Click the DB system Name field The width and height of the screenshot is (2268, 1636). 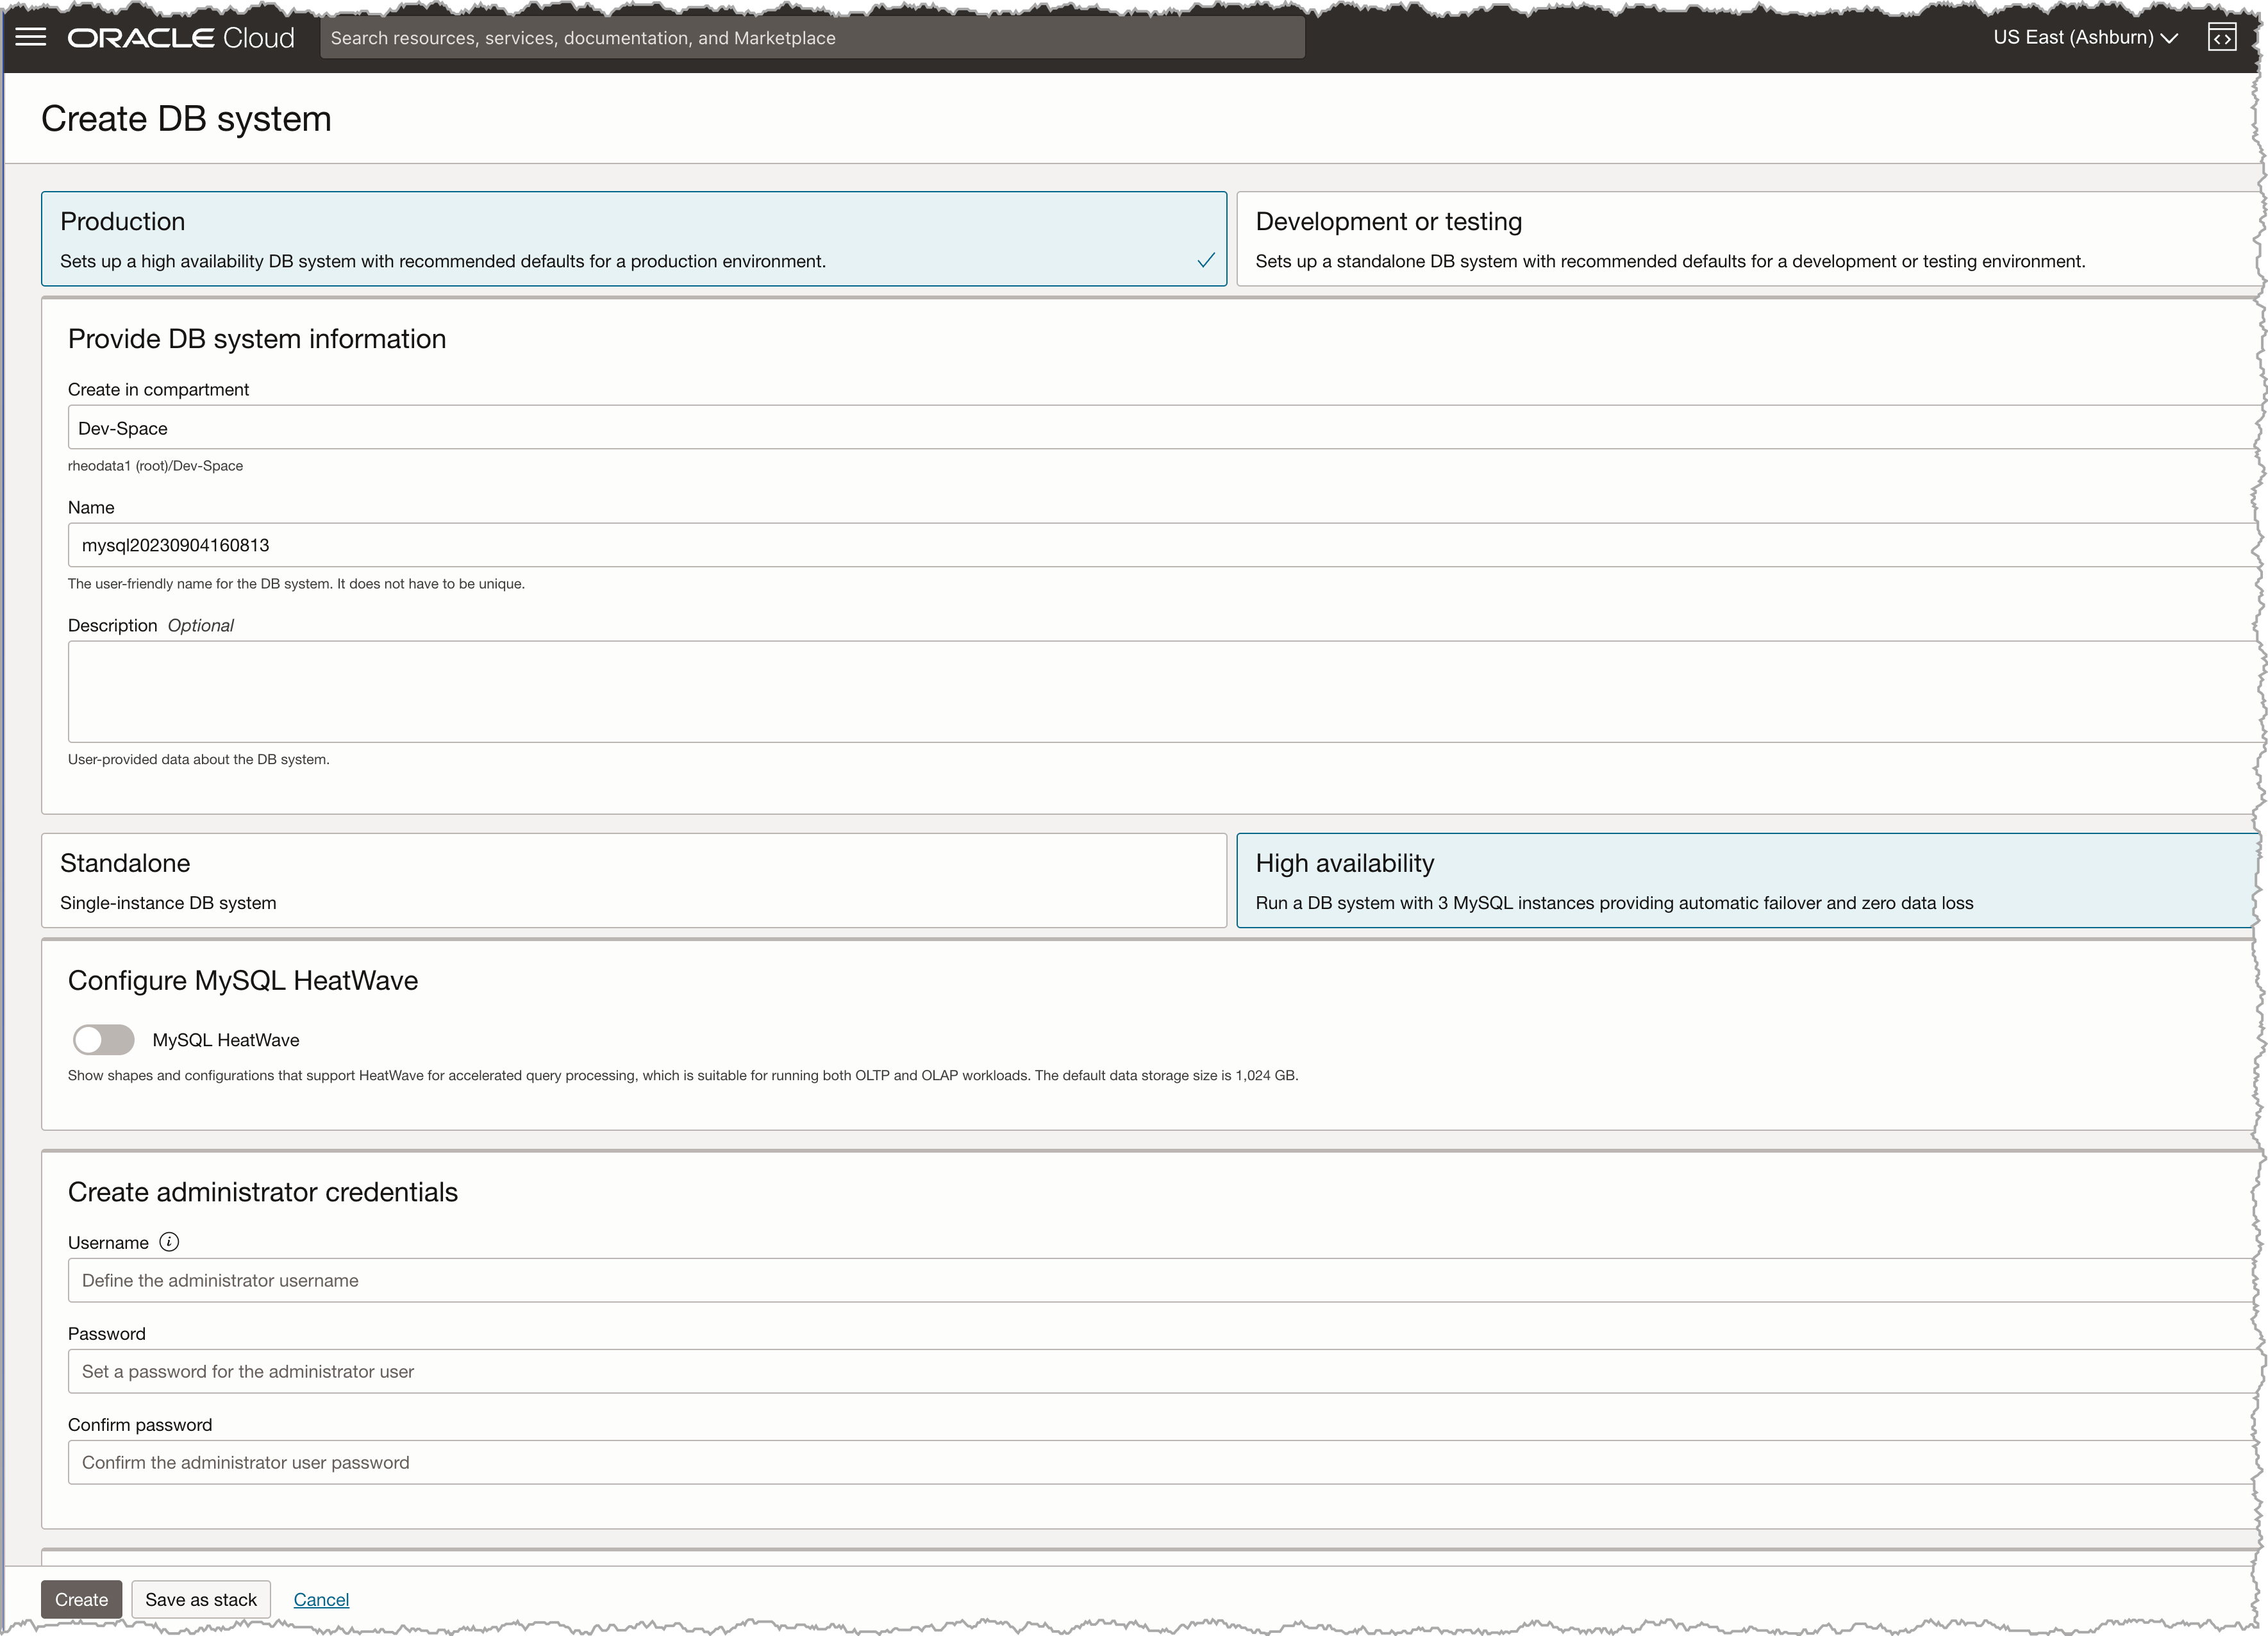1160,545
